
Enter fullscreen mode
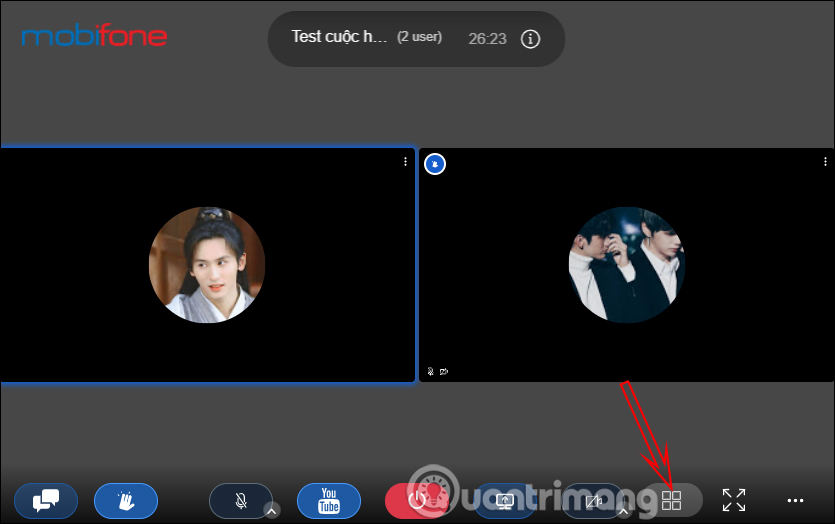pyautogui.click(x=734, y=500)
